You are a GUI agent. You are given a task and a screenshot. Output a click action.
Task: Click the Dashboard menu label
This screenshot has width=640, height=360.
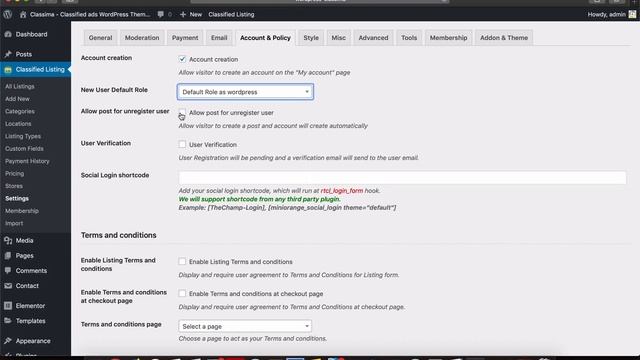(x=31, y=34)
